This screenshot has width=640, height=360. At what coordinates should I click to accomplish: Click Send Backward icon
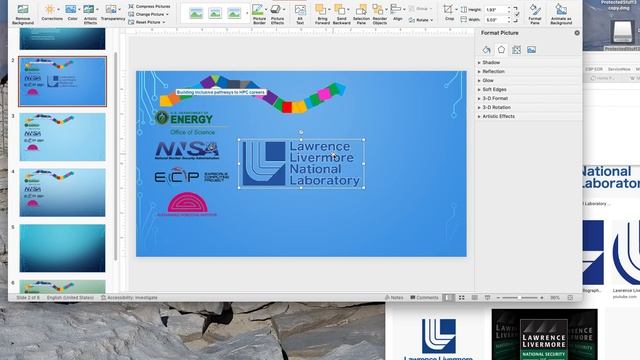[340, 10]
